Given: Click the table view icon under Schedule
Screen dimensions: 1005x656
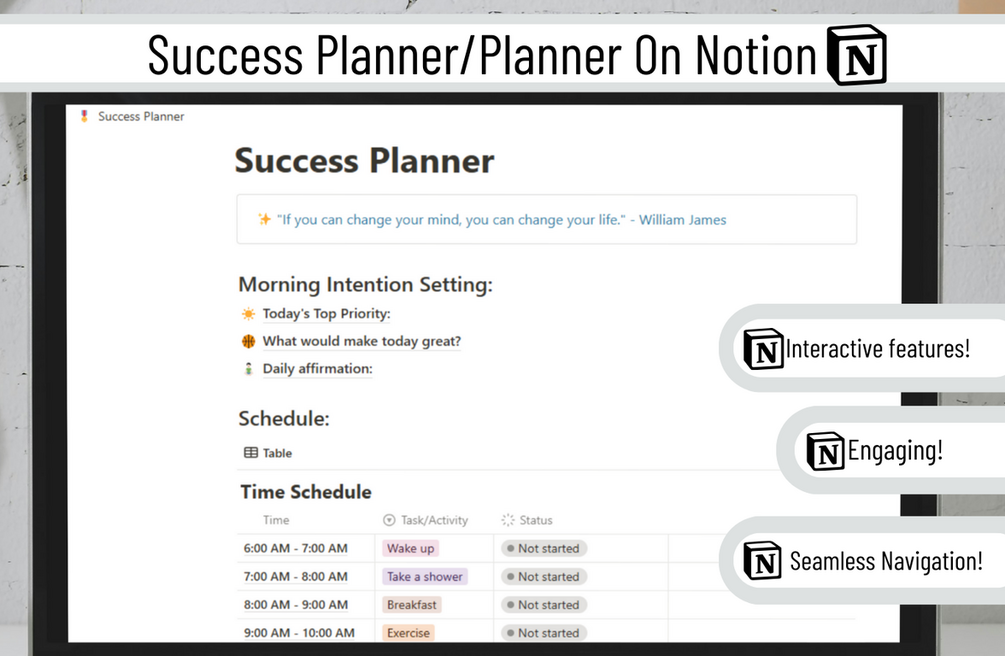Looking at the screenshot, I should pos(251,453).
